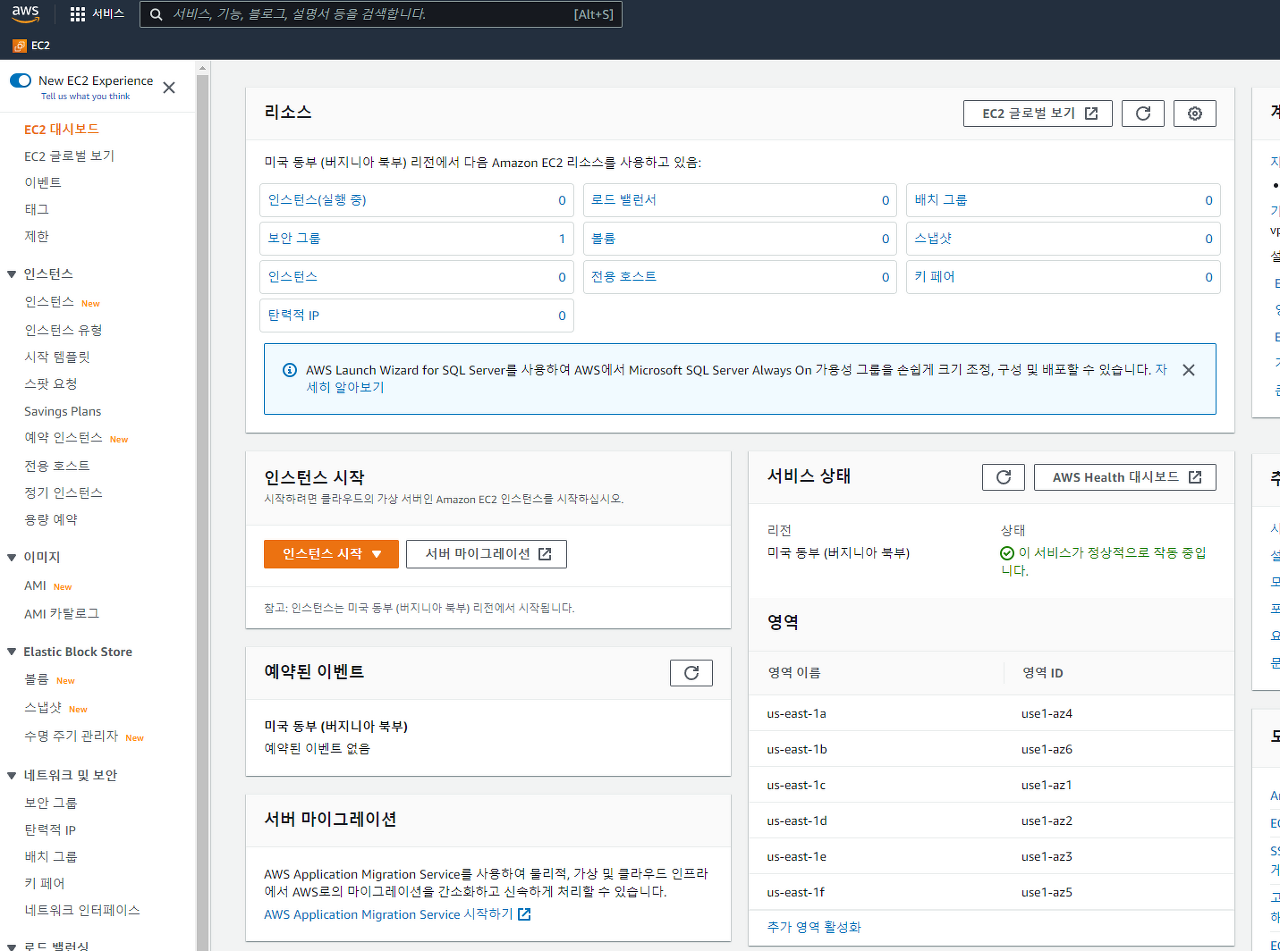Open 로드 밸런서 resource card
The width and height of the screenshot is (1280, 951).
740,200
